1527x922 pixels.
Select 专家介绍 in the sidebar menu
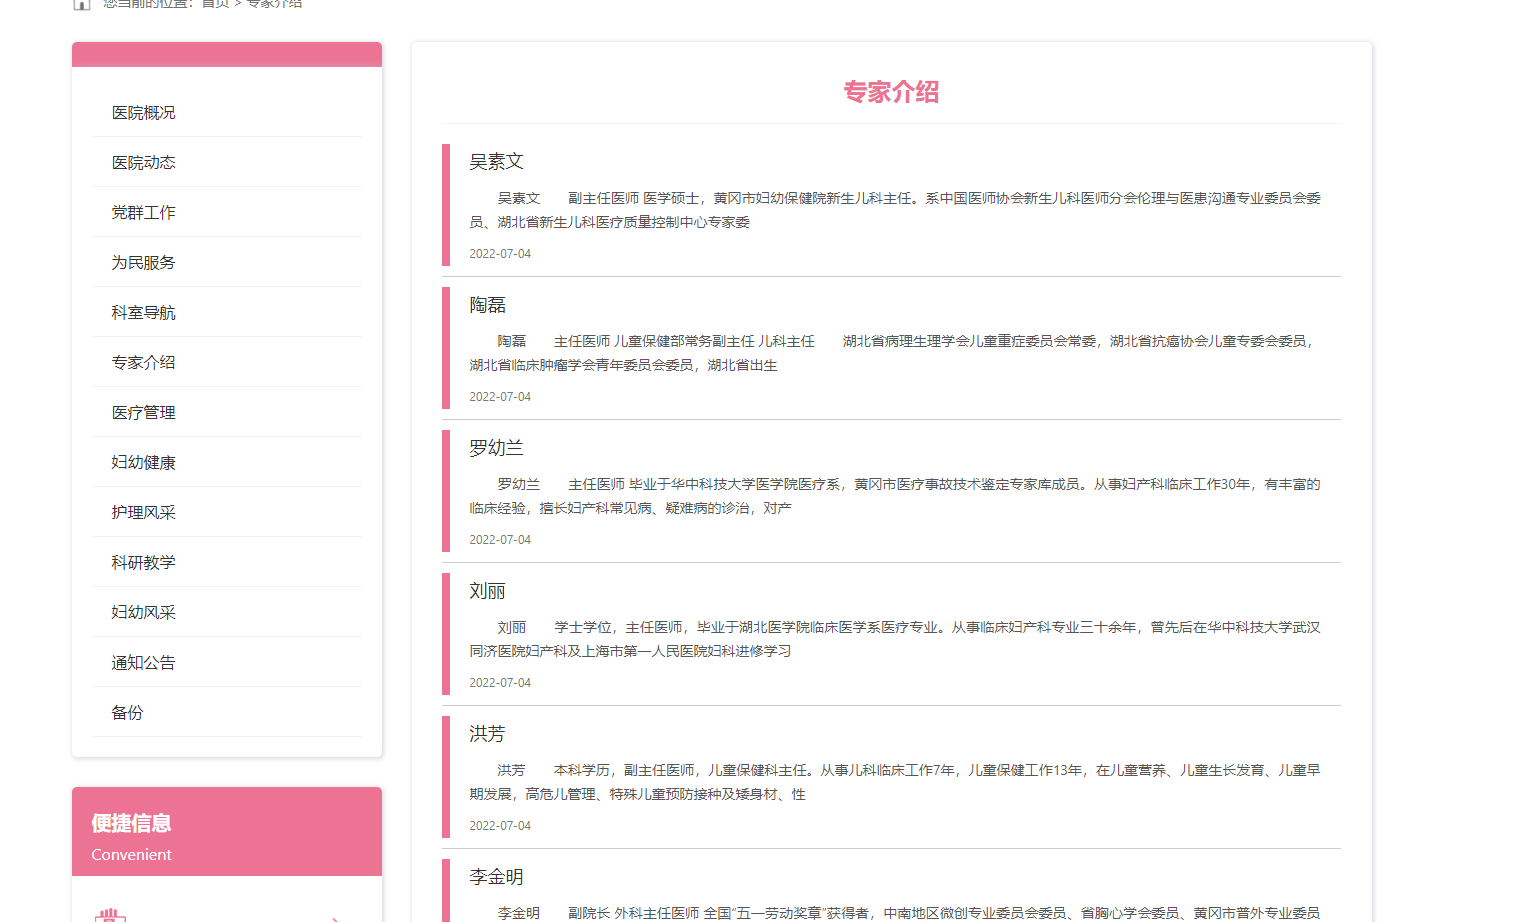click(x=143, y=363)
